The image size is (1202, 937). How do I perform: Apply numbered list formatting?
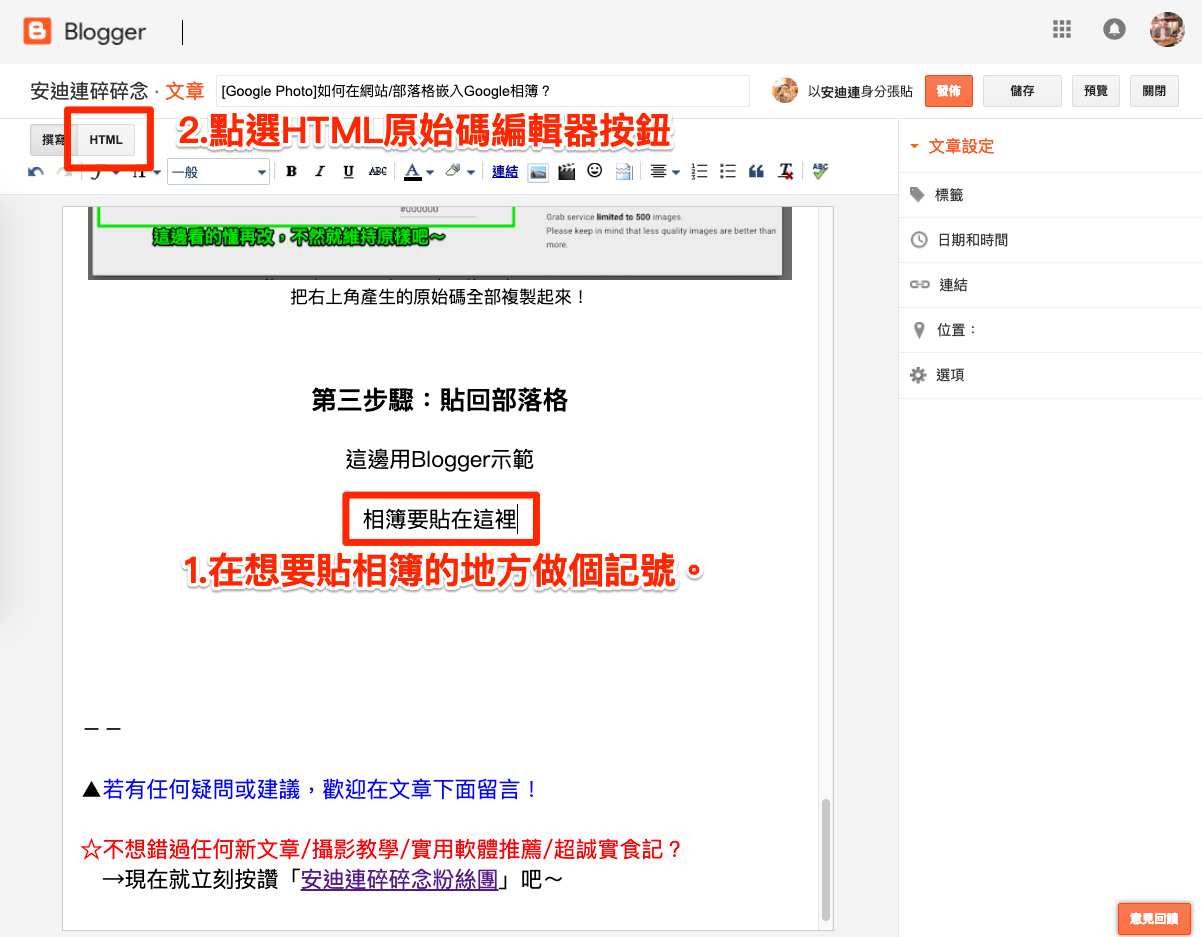click(700, 172)
